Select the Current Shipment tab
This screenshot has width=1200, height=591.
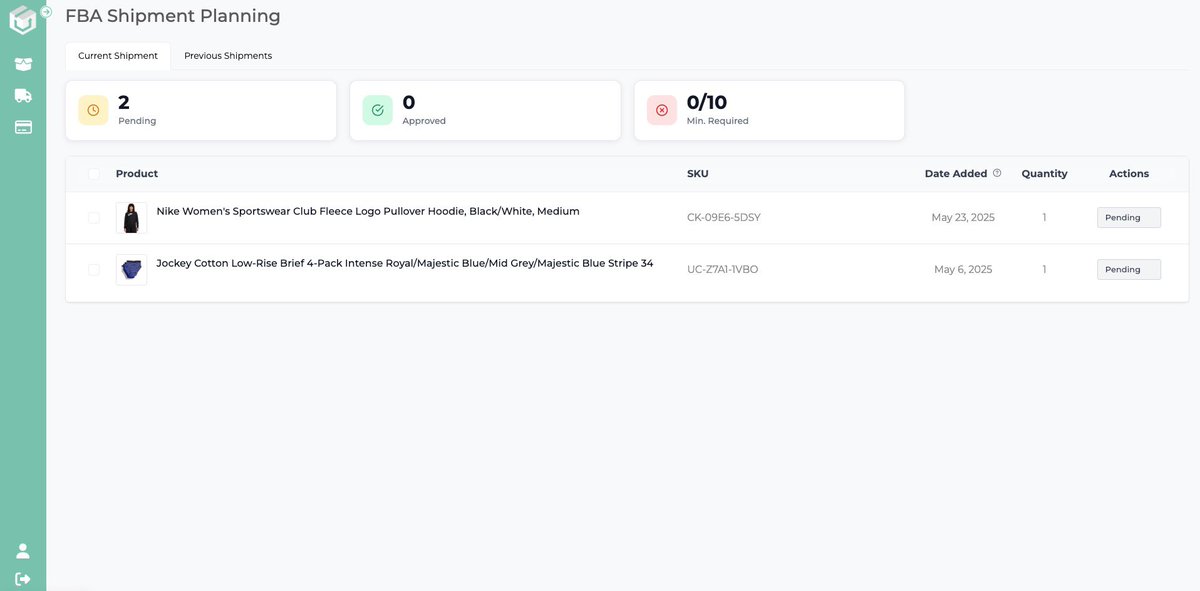coord(118,55)
